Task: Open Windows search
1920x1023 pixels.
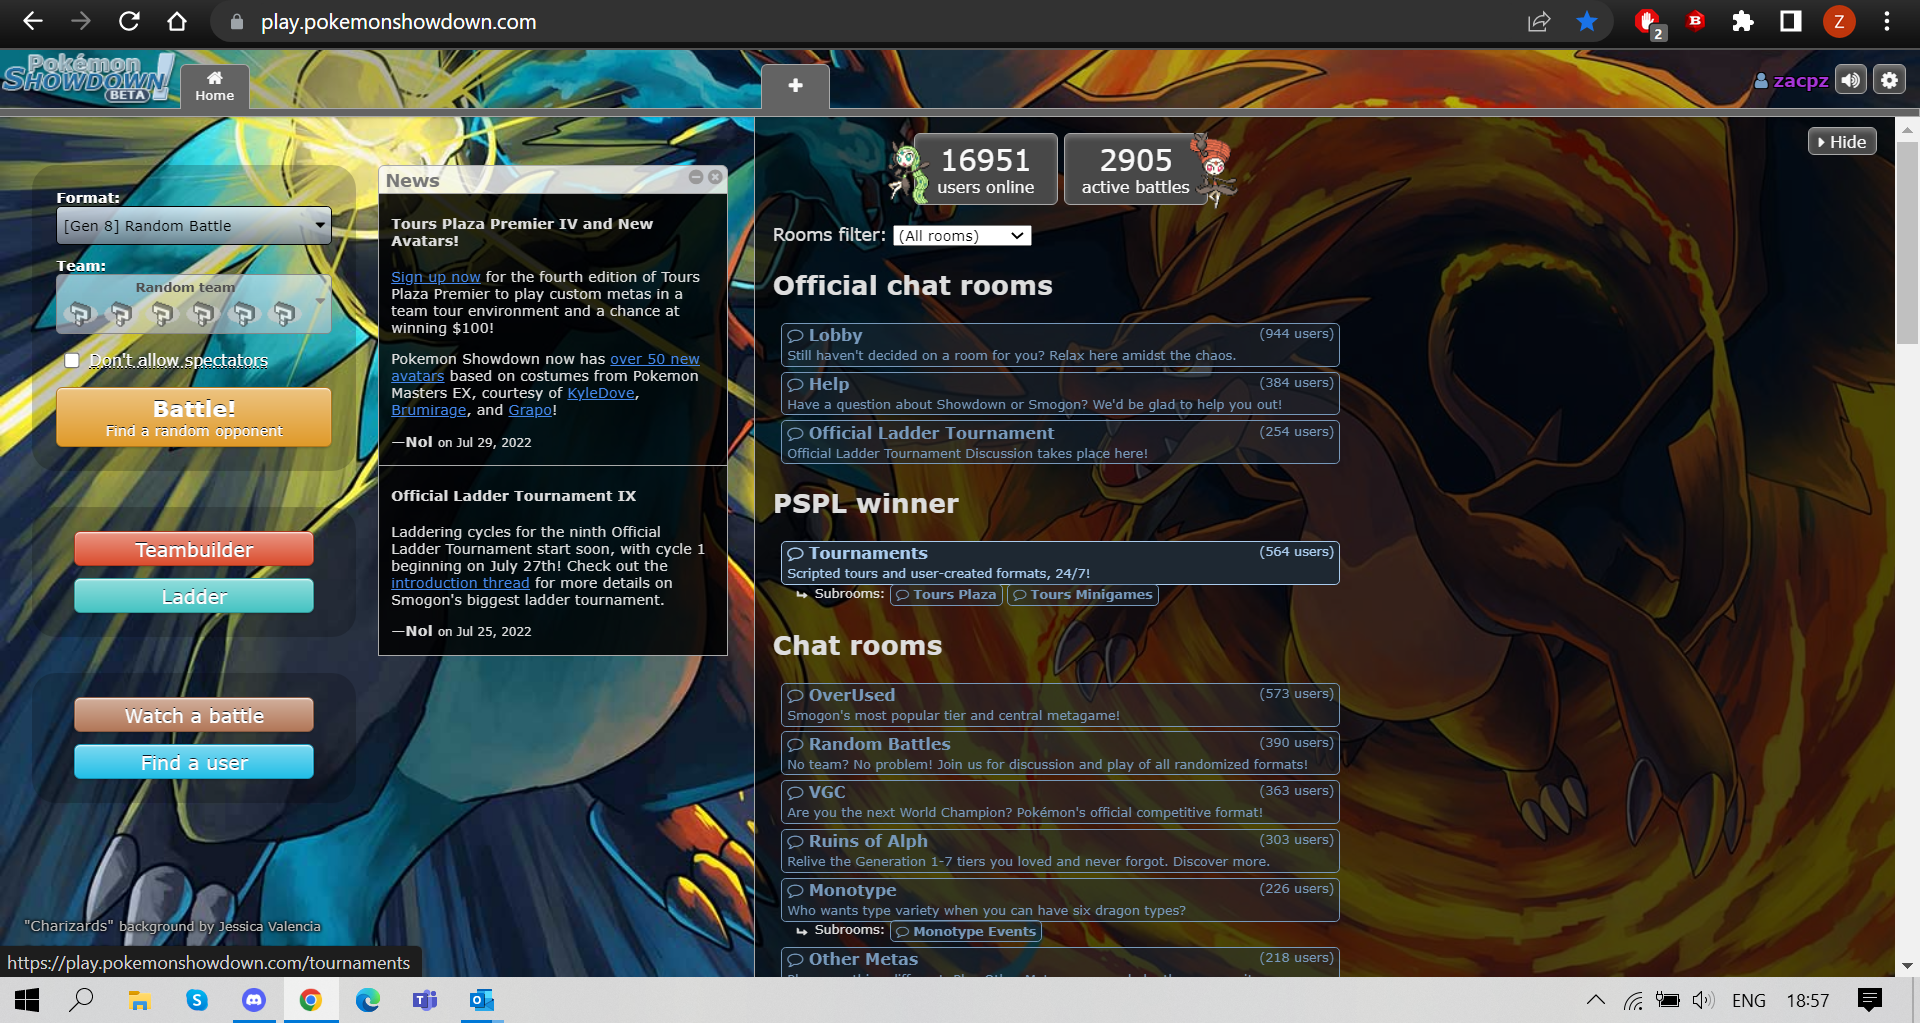Action: [81, 1000]
